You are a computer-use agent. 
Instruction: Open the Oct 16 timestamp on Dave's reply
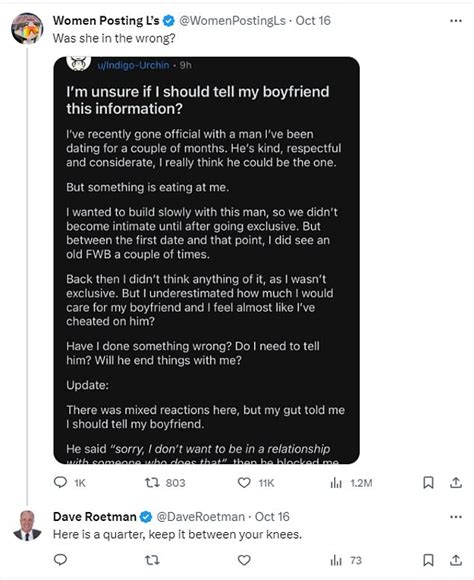(272, 517)
